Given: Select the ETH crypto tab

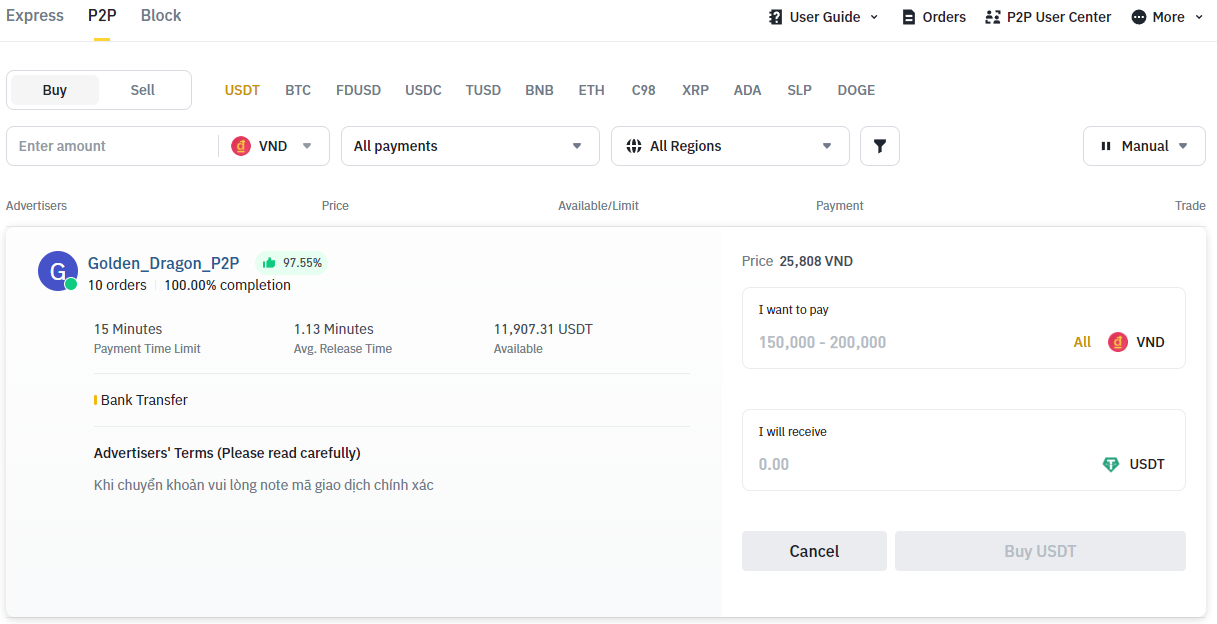Looking at the screenshot, I should (591, 90).
